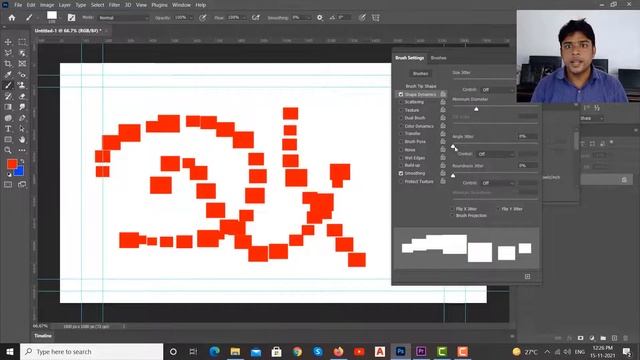
Task: Select the Rectangle shape tool
Action: click(8, 140)
